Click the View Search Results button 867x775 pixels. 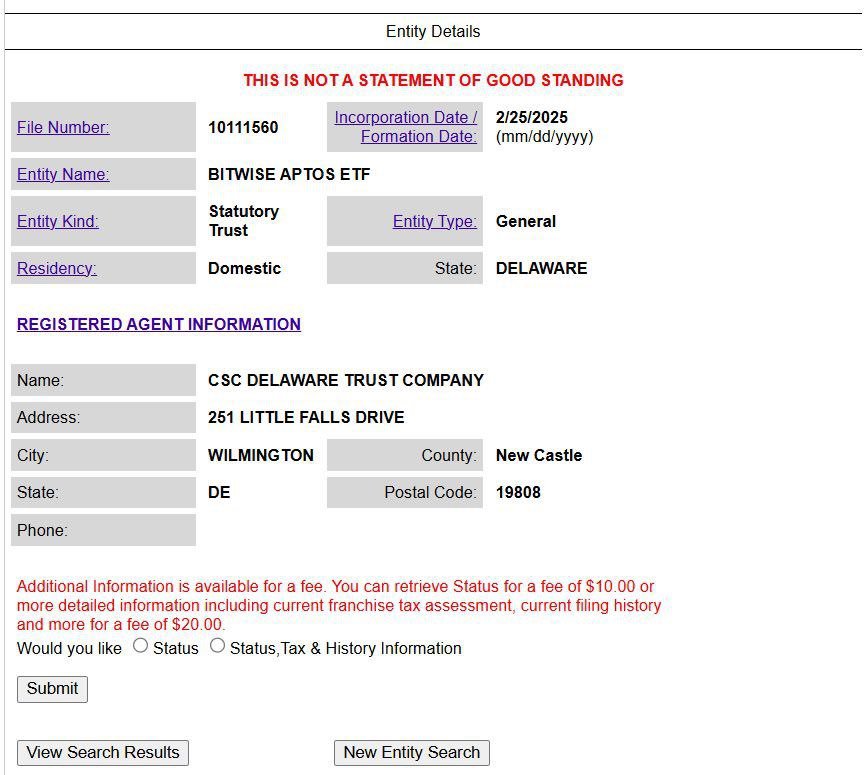(103, 752)
